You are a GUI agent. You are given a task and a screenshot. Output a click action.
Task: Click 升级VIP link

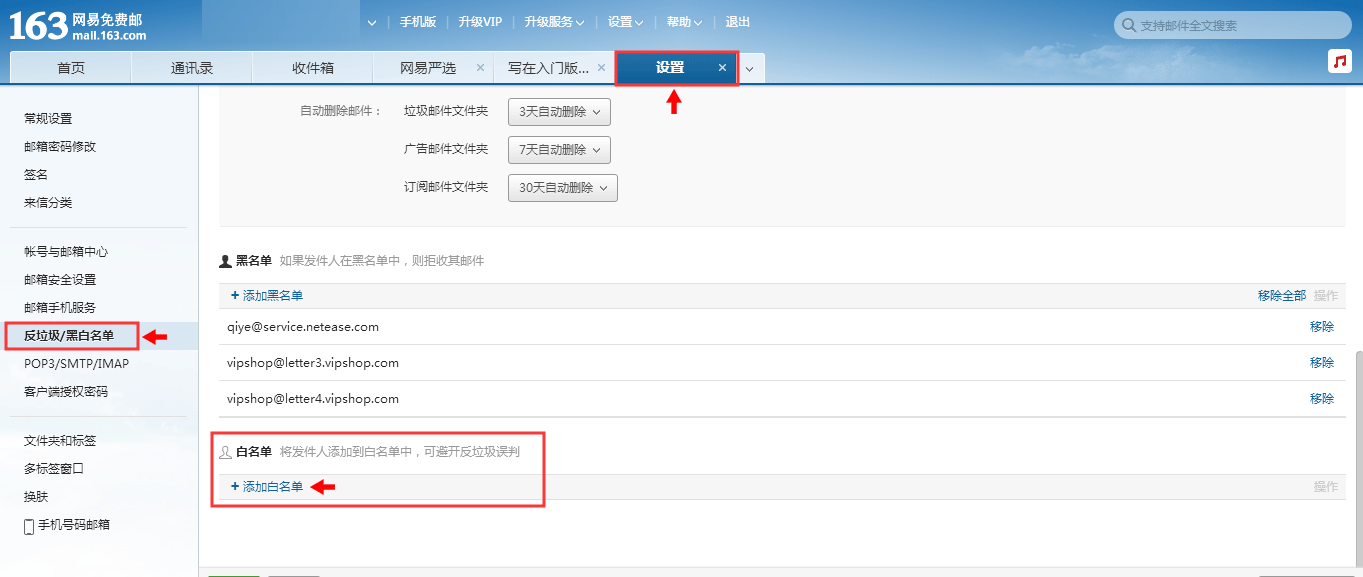click(480, 22)
